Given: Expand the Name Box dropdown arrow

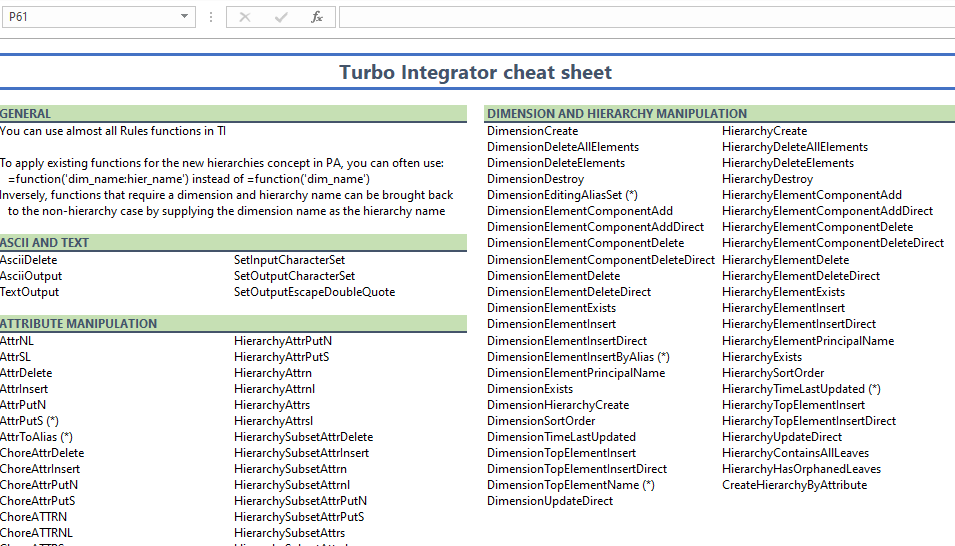Looking at the screenshot, I should coord(184,16).
